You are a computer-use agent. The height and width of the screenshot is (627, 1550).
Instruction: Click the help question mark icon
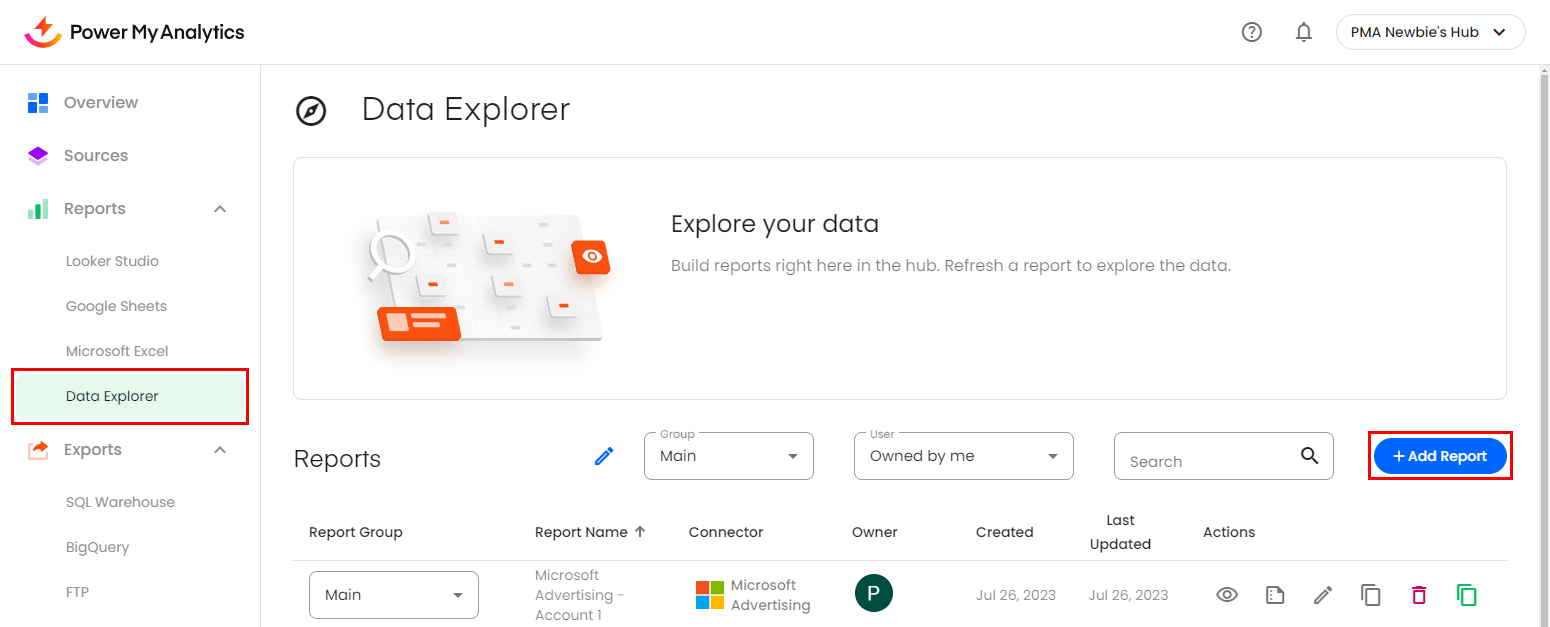click(1251, 32)
